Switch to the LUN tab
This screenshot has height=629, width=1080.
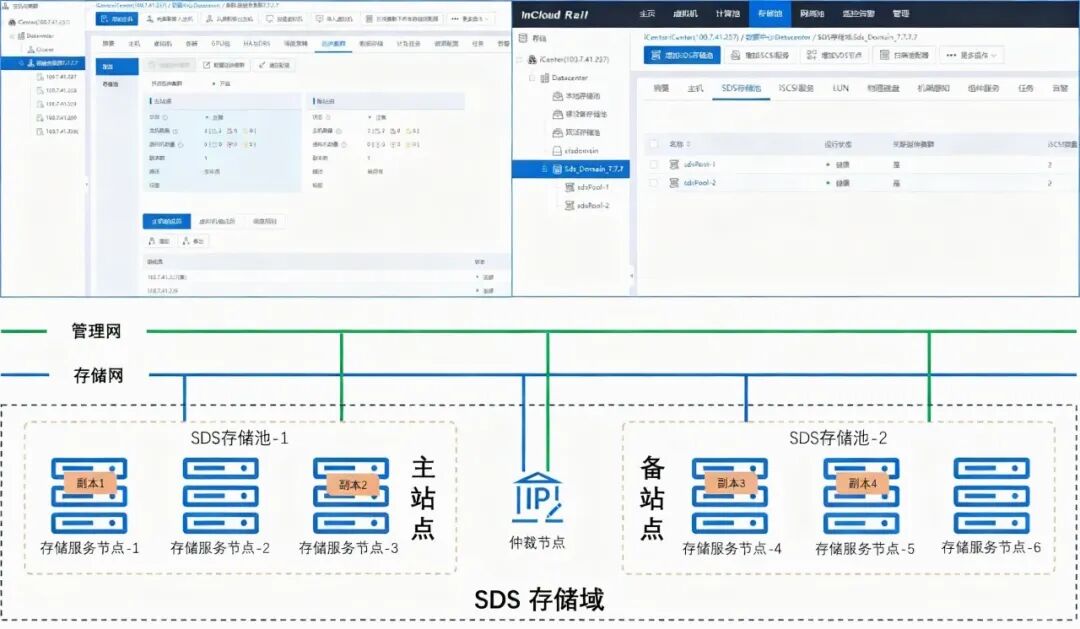coord(840,88)
